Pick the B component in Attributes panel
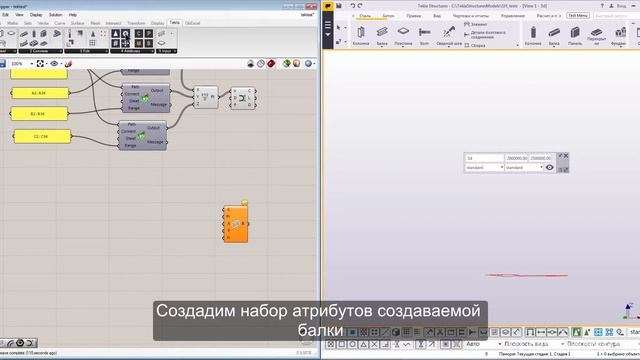 149,43
